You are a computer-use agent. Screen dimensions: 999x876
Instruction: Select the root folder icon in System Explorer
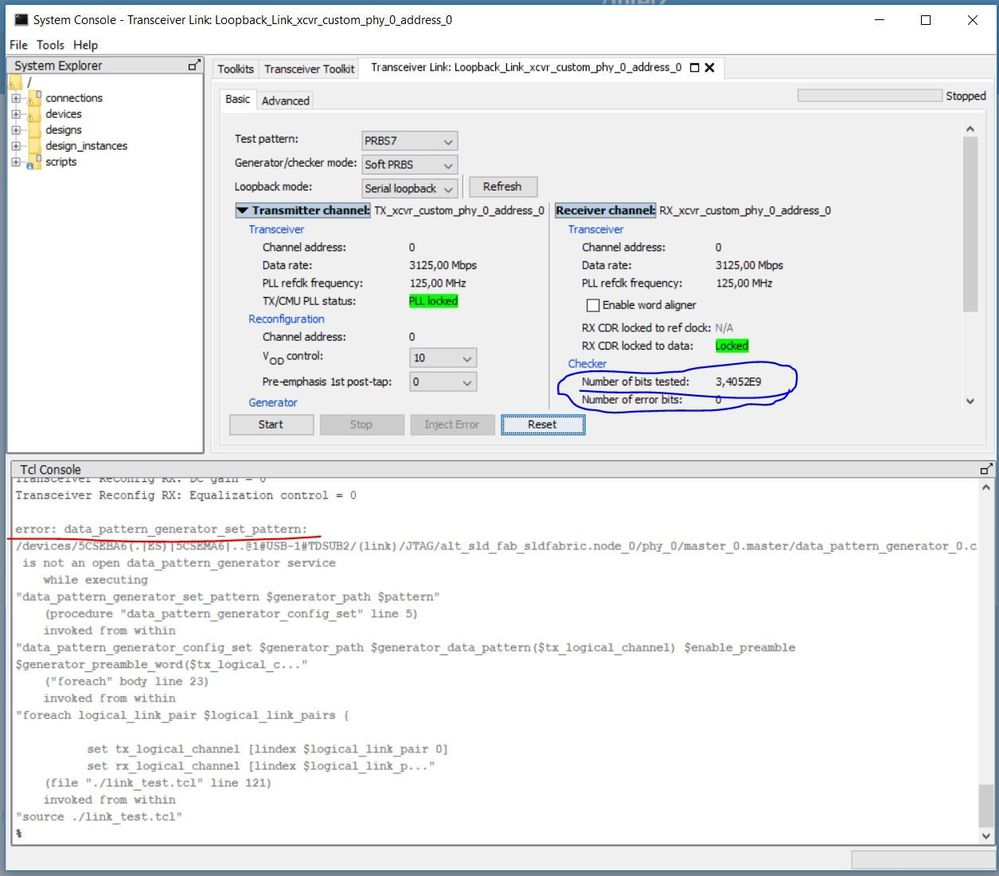click(16, 82)
